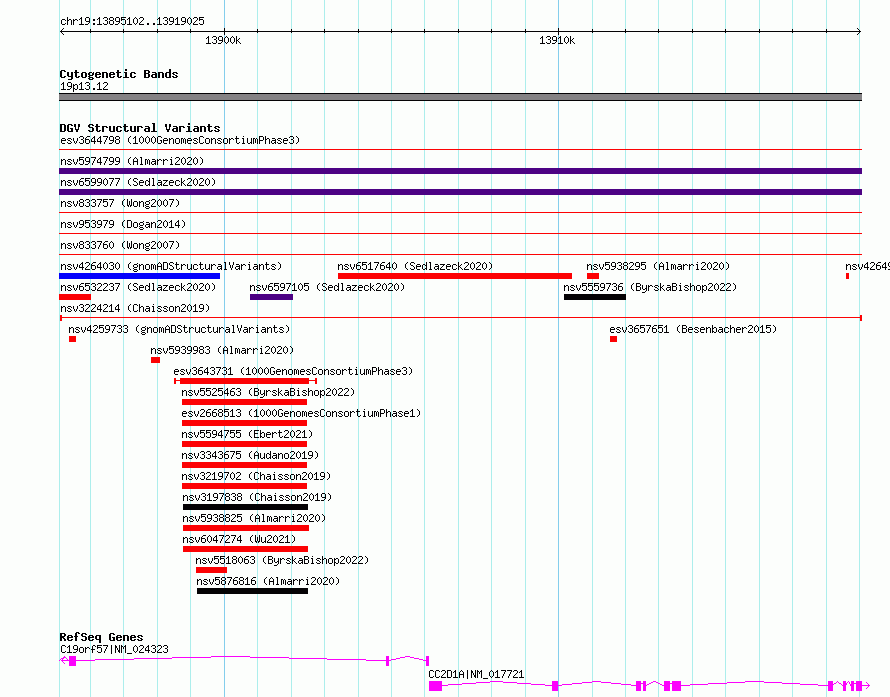Click the CC2D1A|NM_017721 gene label
890x697 pixels.
point(476,674)
